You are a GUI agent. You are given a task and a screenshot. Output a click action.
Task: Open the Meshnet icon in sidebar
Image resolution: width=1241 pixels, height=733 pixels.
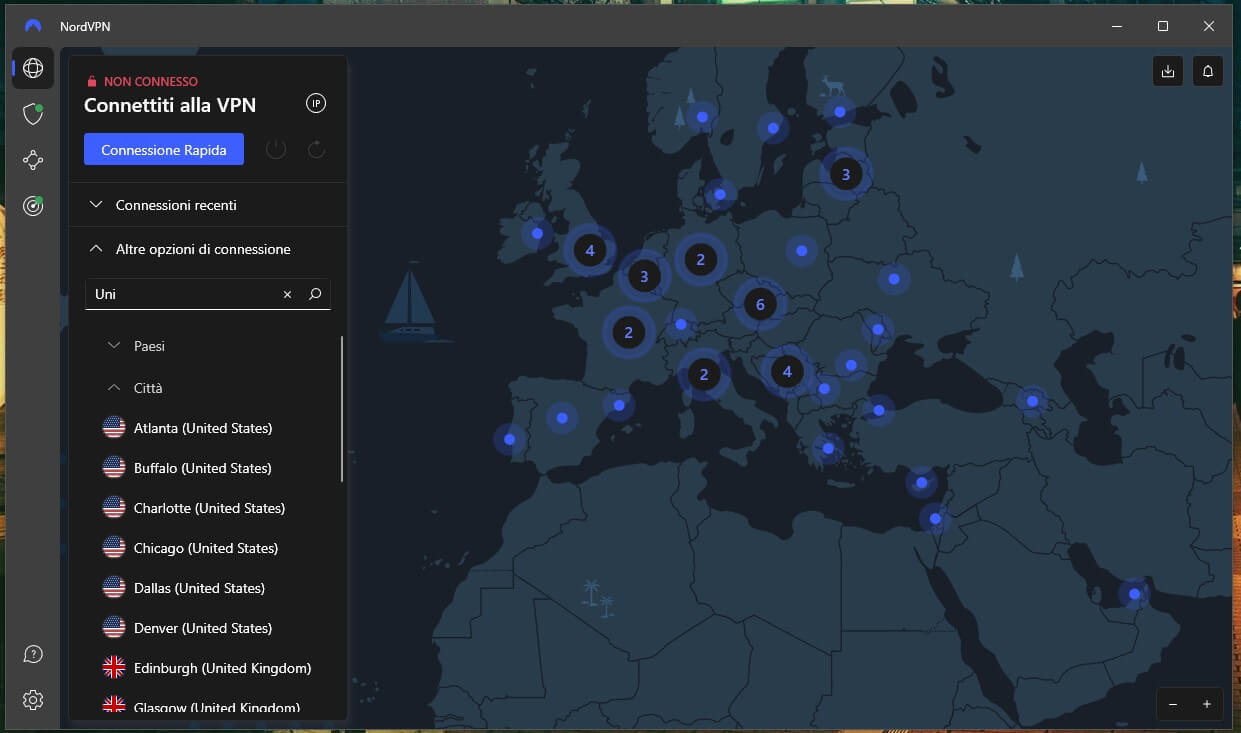[x=33, y=160]
